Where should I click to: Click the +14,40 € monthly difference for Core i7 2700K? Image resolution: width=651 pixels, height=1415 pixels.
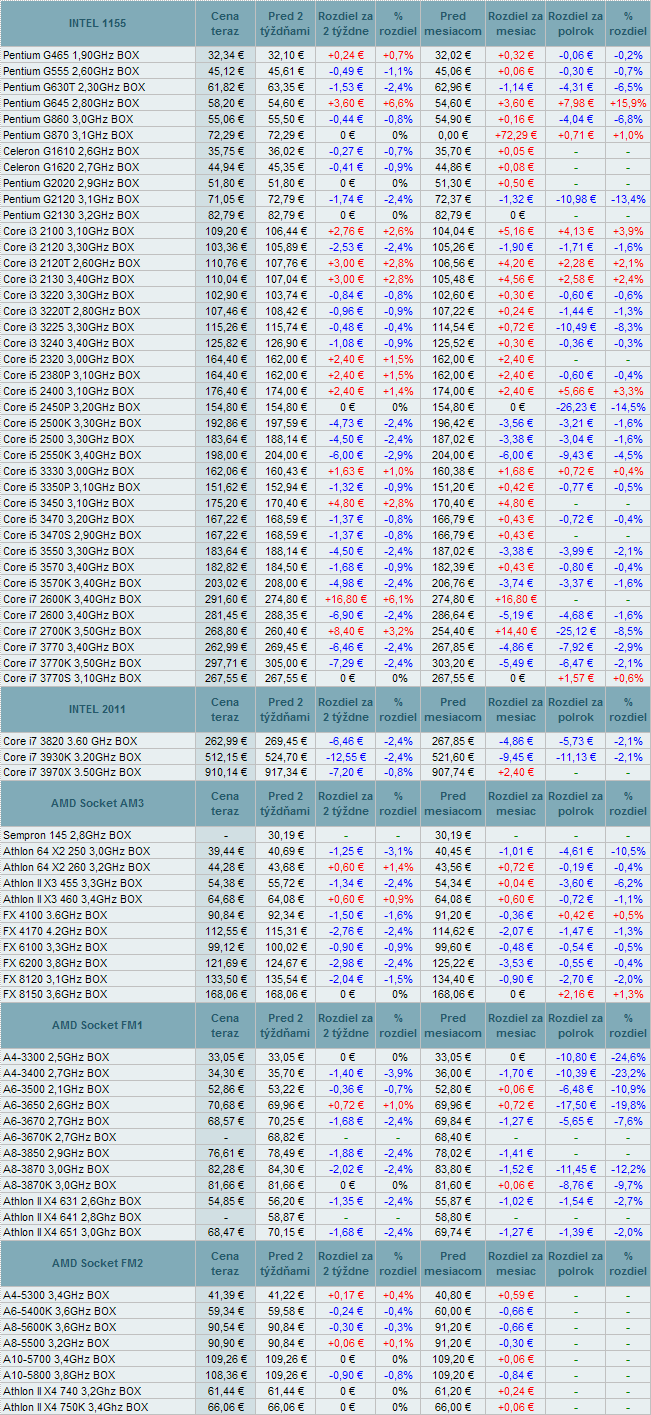(x=516, y=630)
